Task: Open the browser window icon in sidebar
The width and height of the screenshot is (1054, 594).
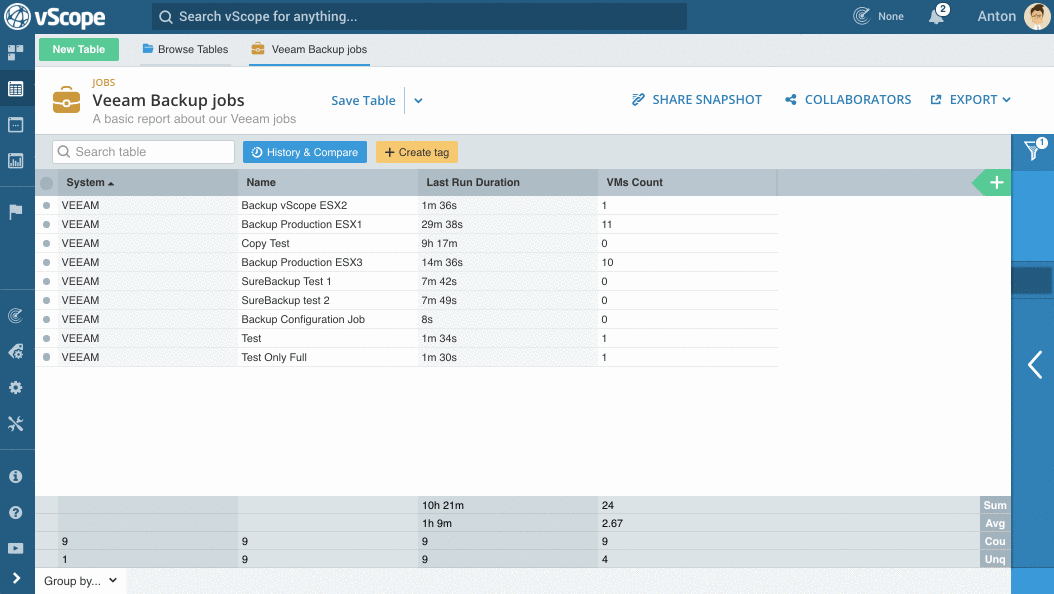Action: pyautogui.click(x=15, y=125)
